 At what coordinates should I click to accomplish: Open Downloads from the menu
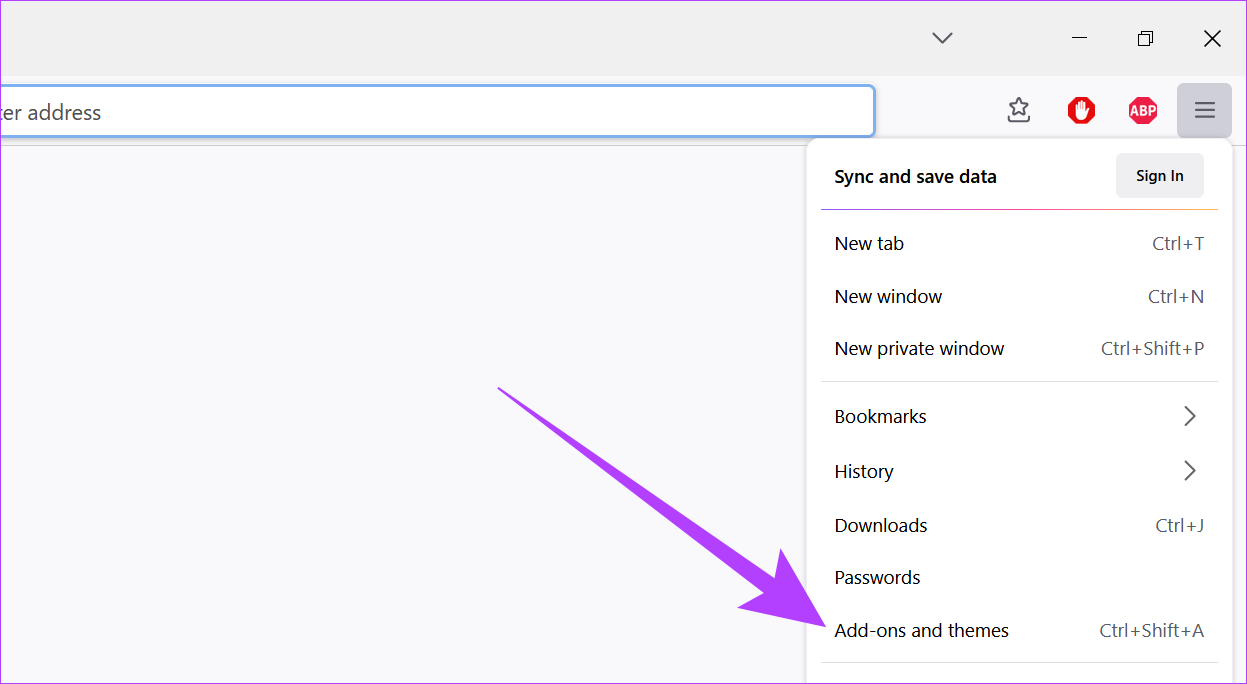[x=1019, y=526]
